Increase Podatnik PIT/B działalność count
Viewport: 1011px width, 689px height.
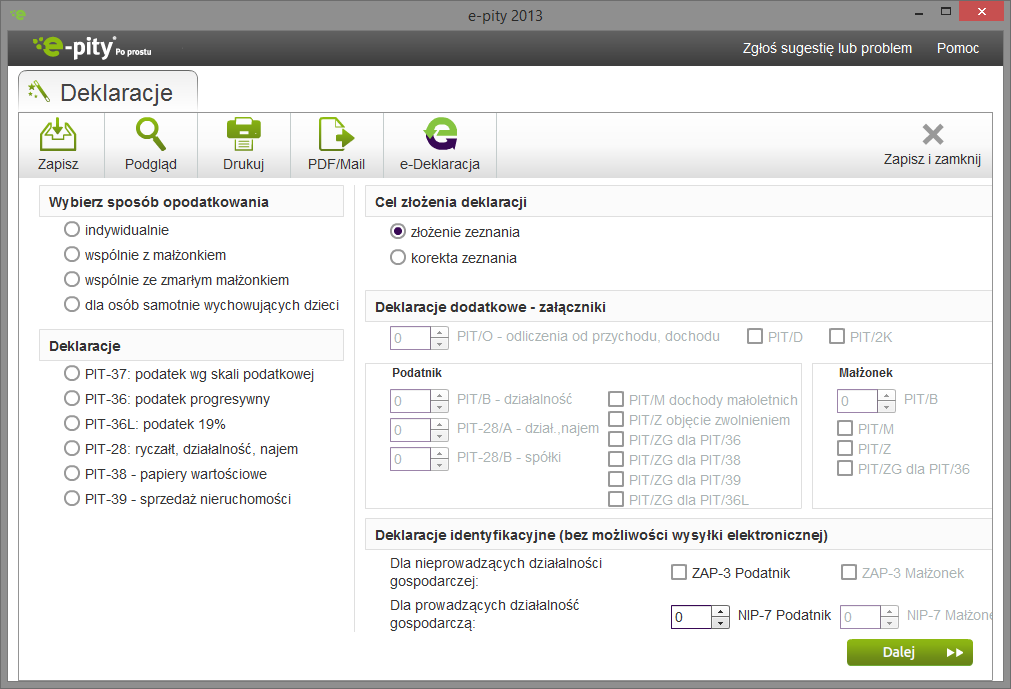440,395
